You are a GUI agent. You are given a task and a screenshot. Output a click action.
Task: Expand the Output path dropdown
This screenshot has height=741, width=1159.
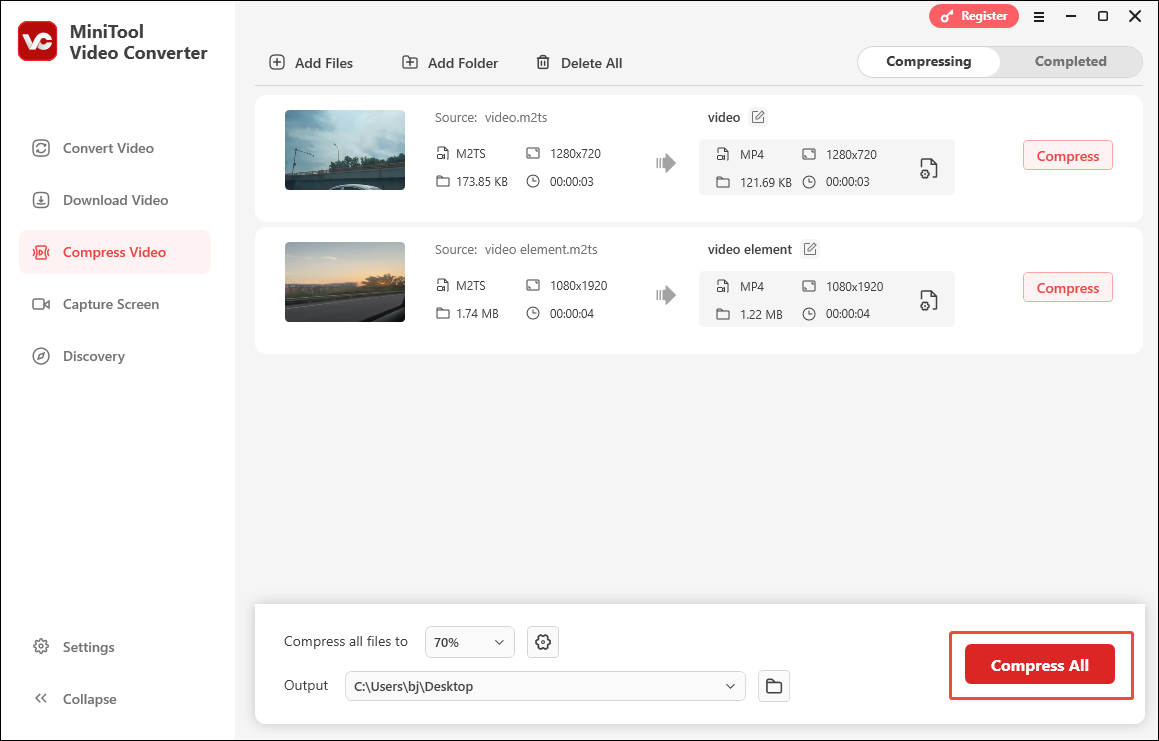pos(729,686)
